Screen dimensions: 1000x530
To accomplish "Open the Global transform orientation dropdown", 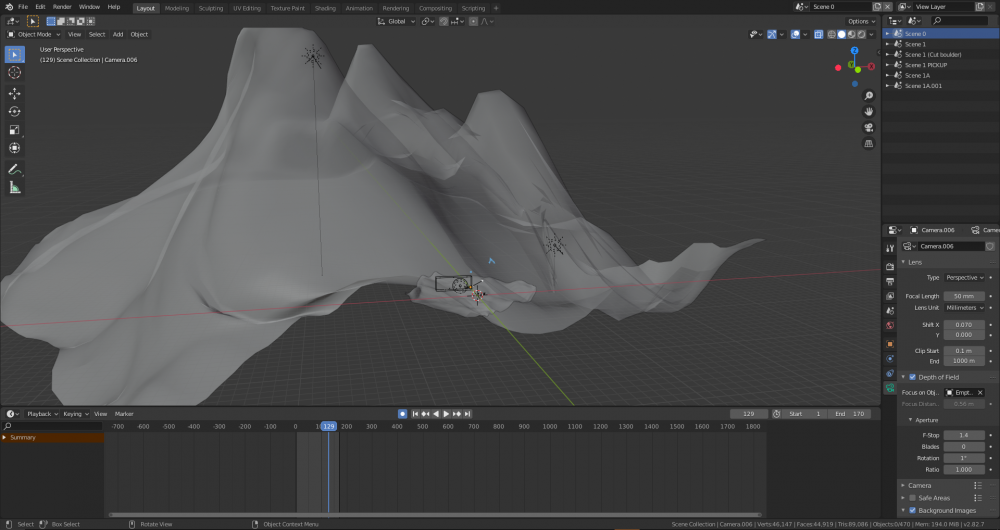I will [x=396, y=22].
